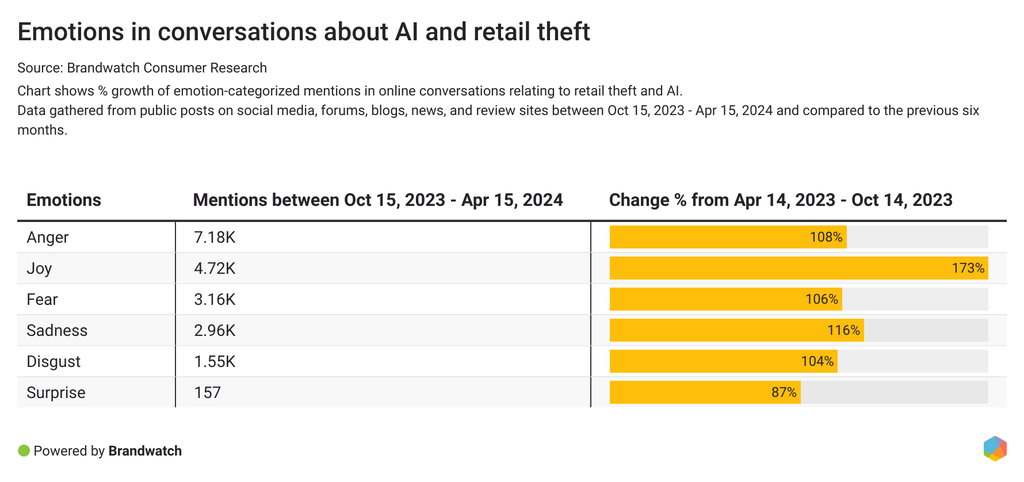
Task: Click the Mentions between Oct 15 column header
Action: (x=377, y=200)
